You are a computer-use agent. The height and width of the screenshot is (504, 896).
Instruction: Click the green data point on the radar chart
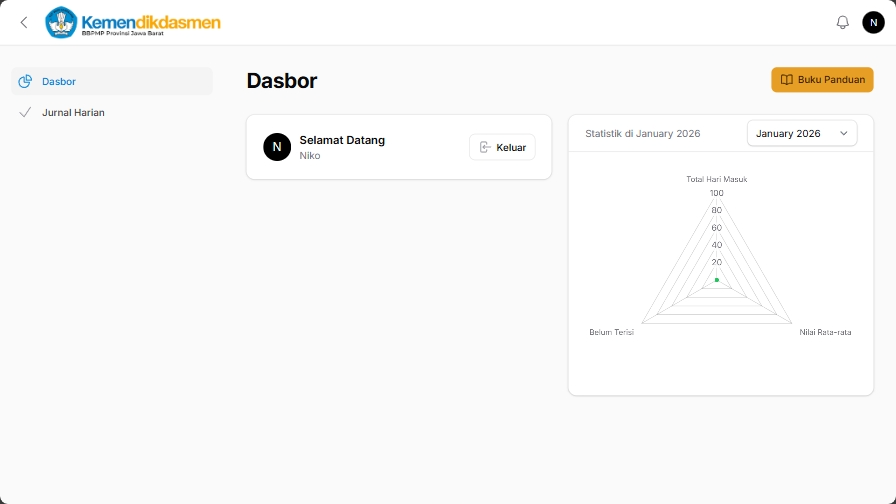(717, 280)
